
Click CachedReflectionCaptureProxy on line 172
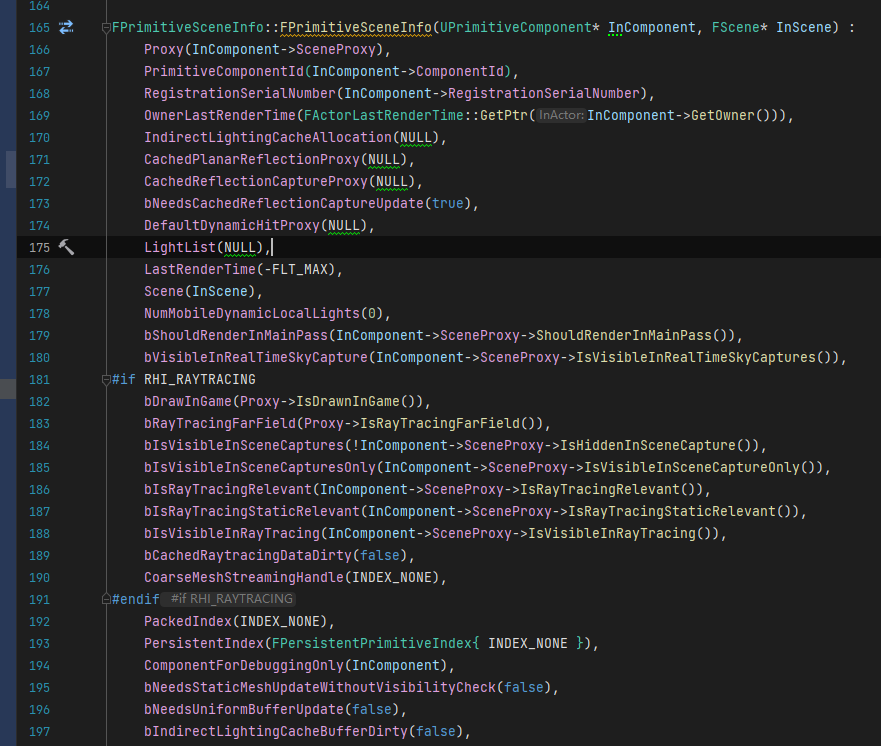click(x=256, y=181)
